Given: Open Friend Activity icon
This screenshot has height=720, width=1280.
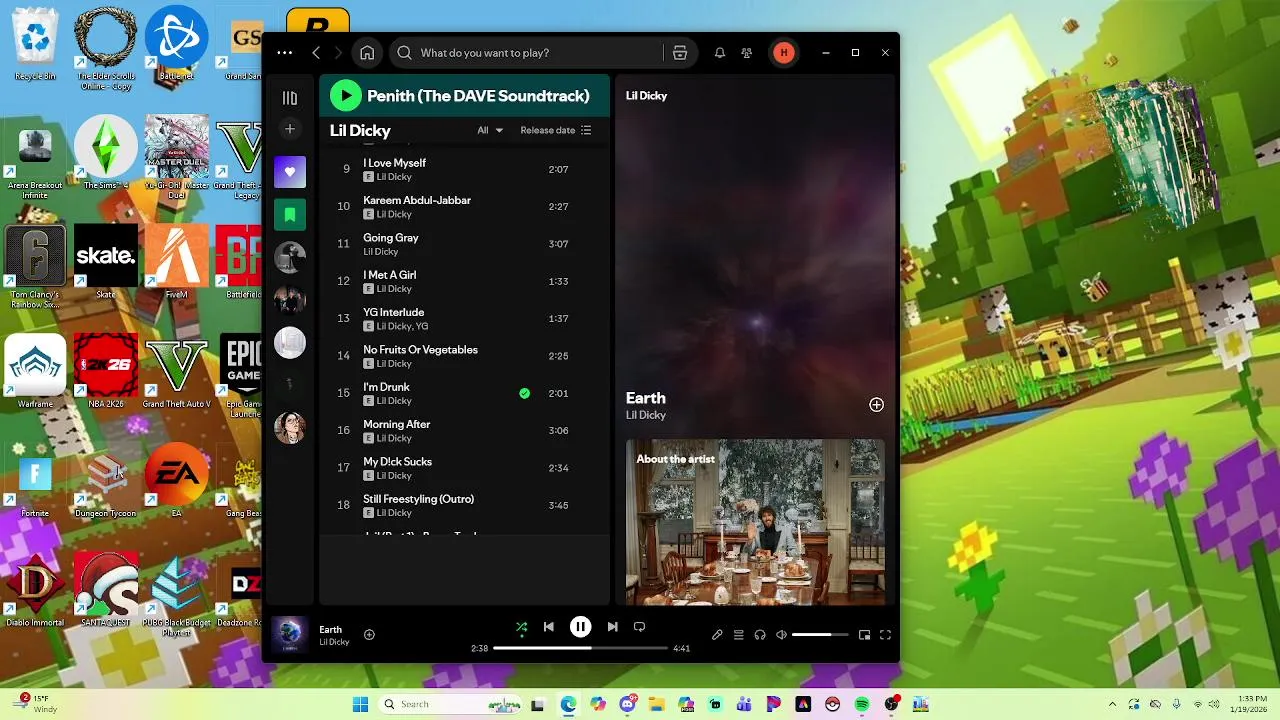Looking at the screenshot, I should [x=747, y=53].
